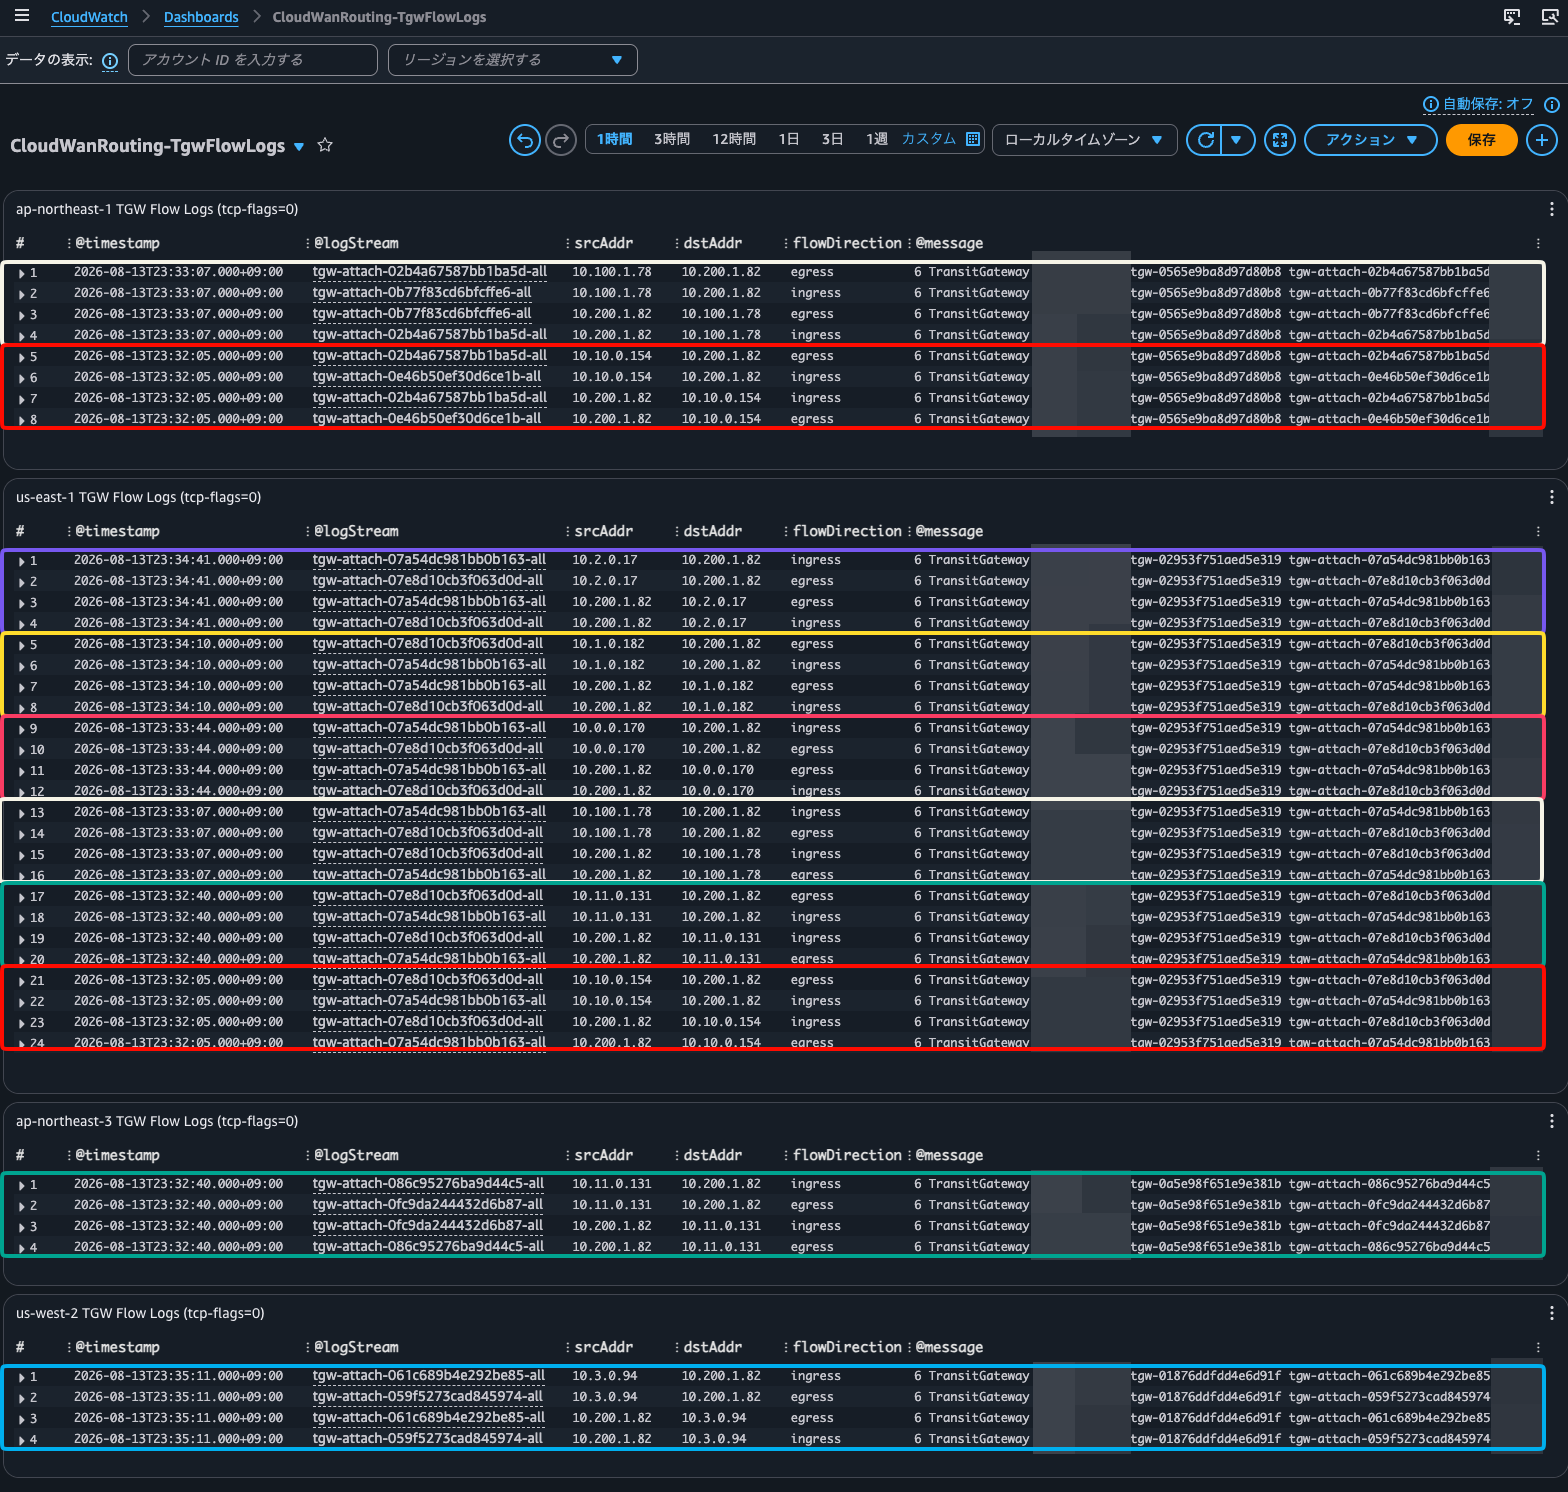Screen dimensions: 1568x1492
Task: Enter full screen mode
Action: [1280, 140]
